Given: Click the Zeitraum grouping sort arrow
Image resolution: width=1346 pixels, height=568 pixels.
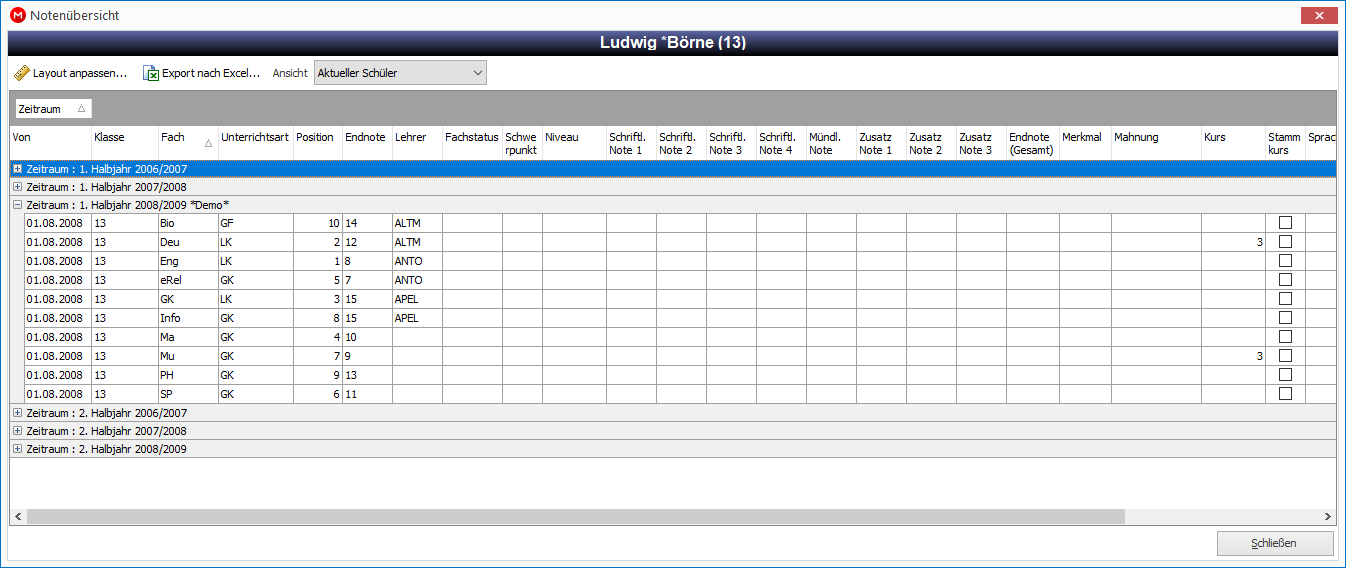Looking at the screenshot, I should [81, 108].
